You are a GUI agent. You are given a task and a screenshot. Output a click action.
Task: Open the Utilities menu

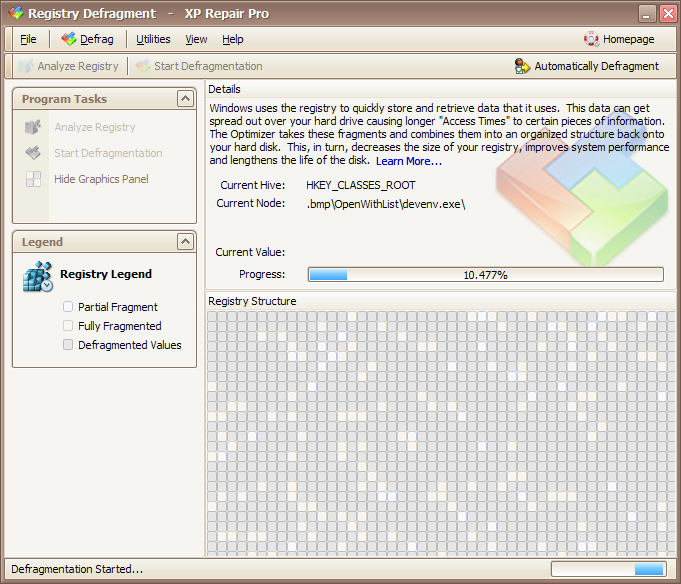click(x=153, y=39)
